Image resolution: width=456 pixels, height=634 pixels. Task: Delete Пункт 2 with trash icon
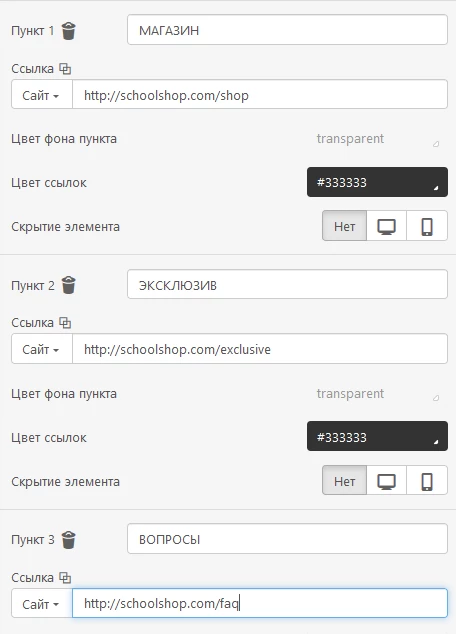(68, 285)
